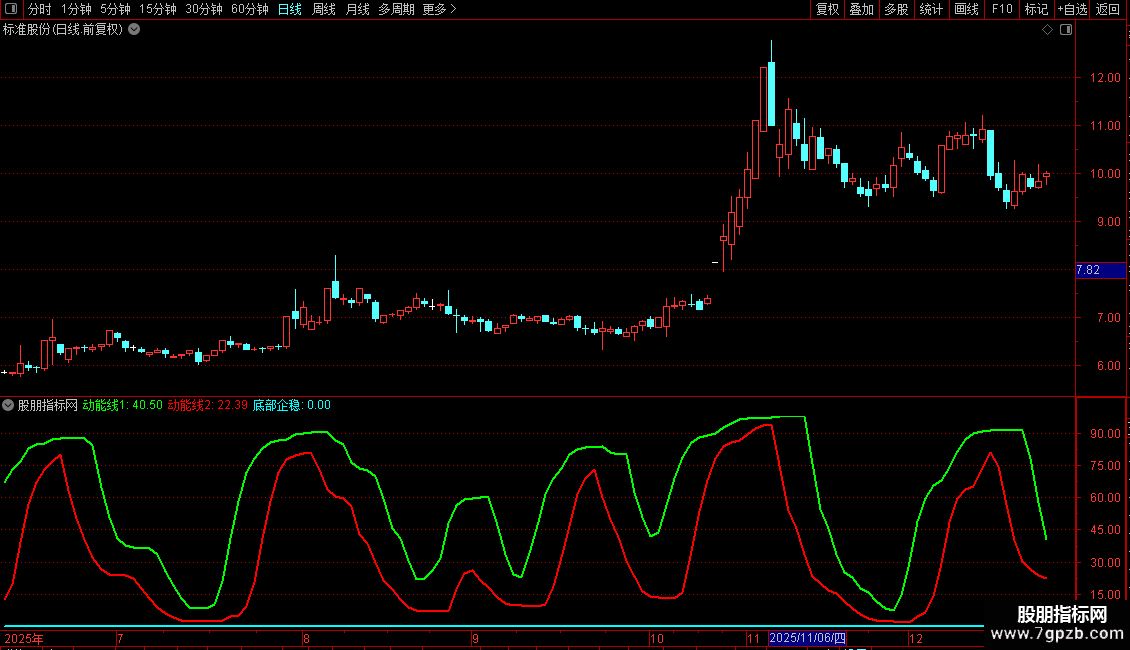Click the 2025/11/06 date marker on timeline
The image size is (1130, 650).
[x=807, y=638]
